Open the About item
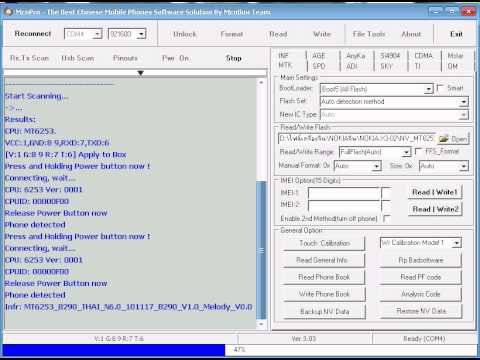This screenshot has height=360, width=480. click(x=411, y=34)
